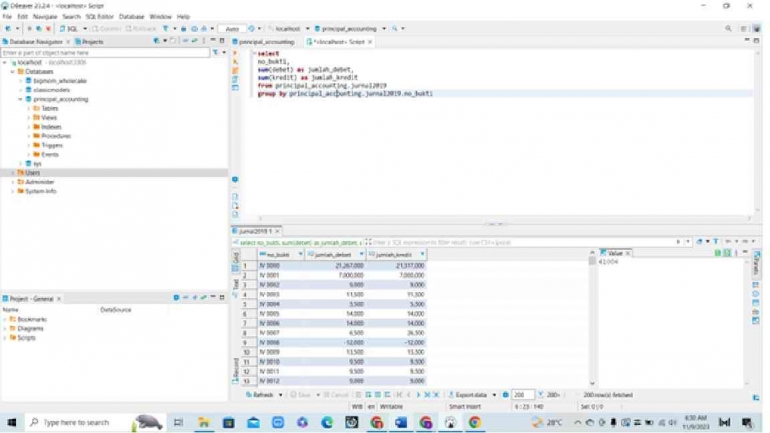Click the search magnifier icon at toolbar right
The width and height of the screenshot is (770, 433).
(728, 28)
